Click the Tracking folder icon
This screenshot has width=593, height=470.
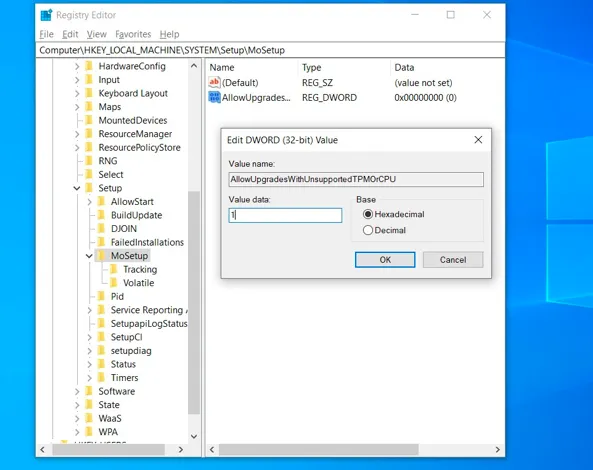click(113, 269)
